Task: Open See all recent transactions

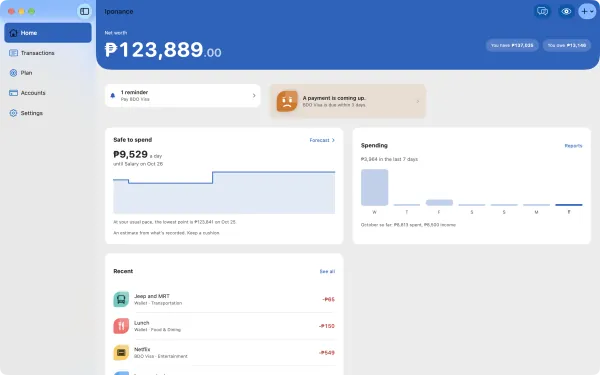Action: coord(327,271)
